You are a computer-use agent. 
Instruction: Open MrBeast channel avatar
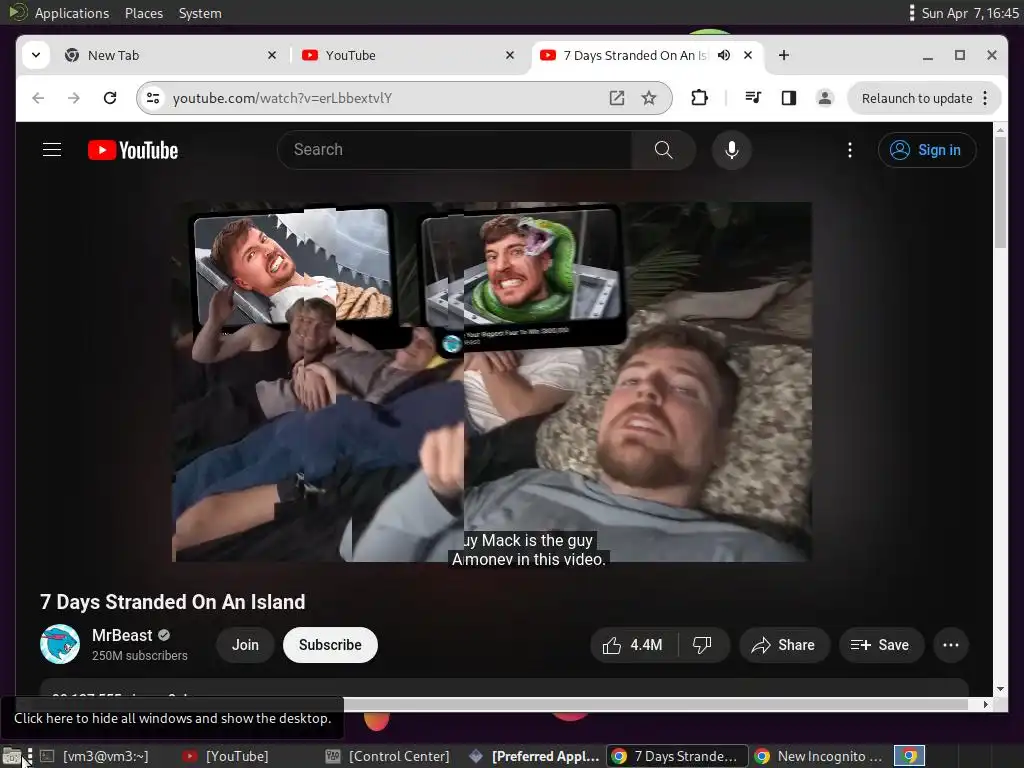click(x=60, y=645)
